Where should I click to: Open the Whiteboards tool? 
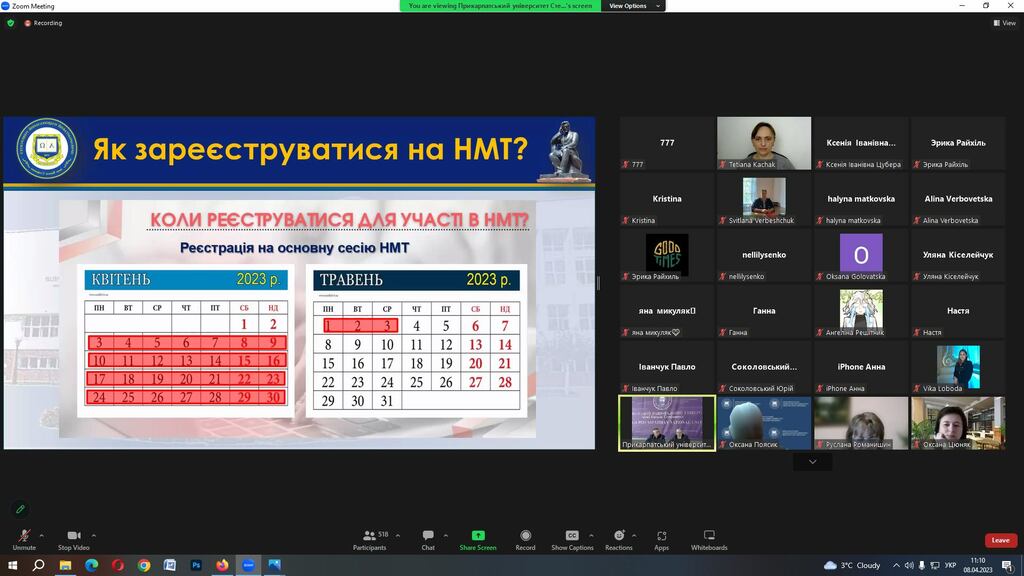pyautogui.click(x=709, y=540)
